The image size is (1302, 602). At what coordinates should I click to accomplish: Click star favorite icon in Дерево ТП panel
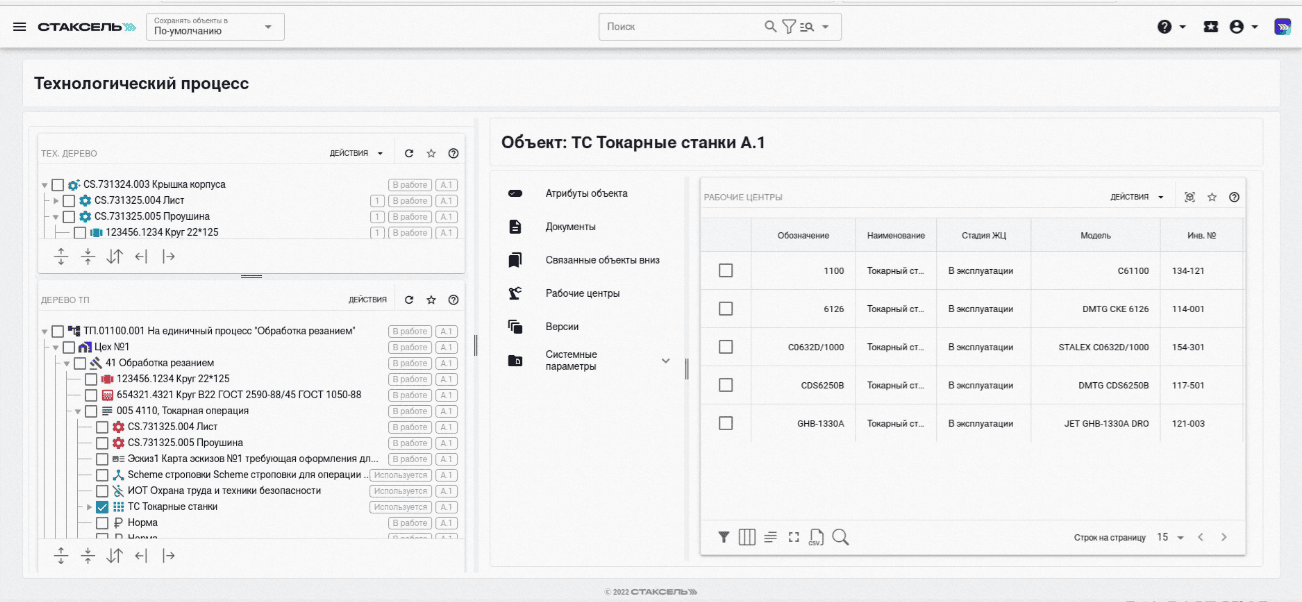click(x=431, y=300)
